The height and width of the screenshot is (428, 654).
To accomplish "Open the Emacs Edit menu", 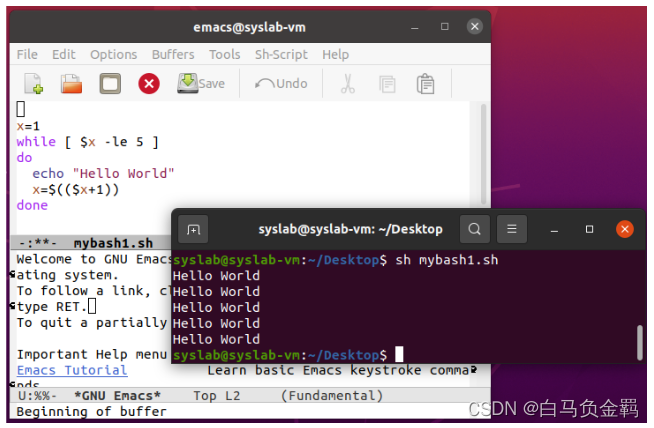I will 64,55.
